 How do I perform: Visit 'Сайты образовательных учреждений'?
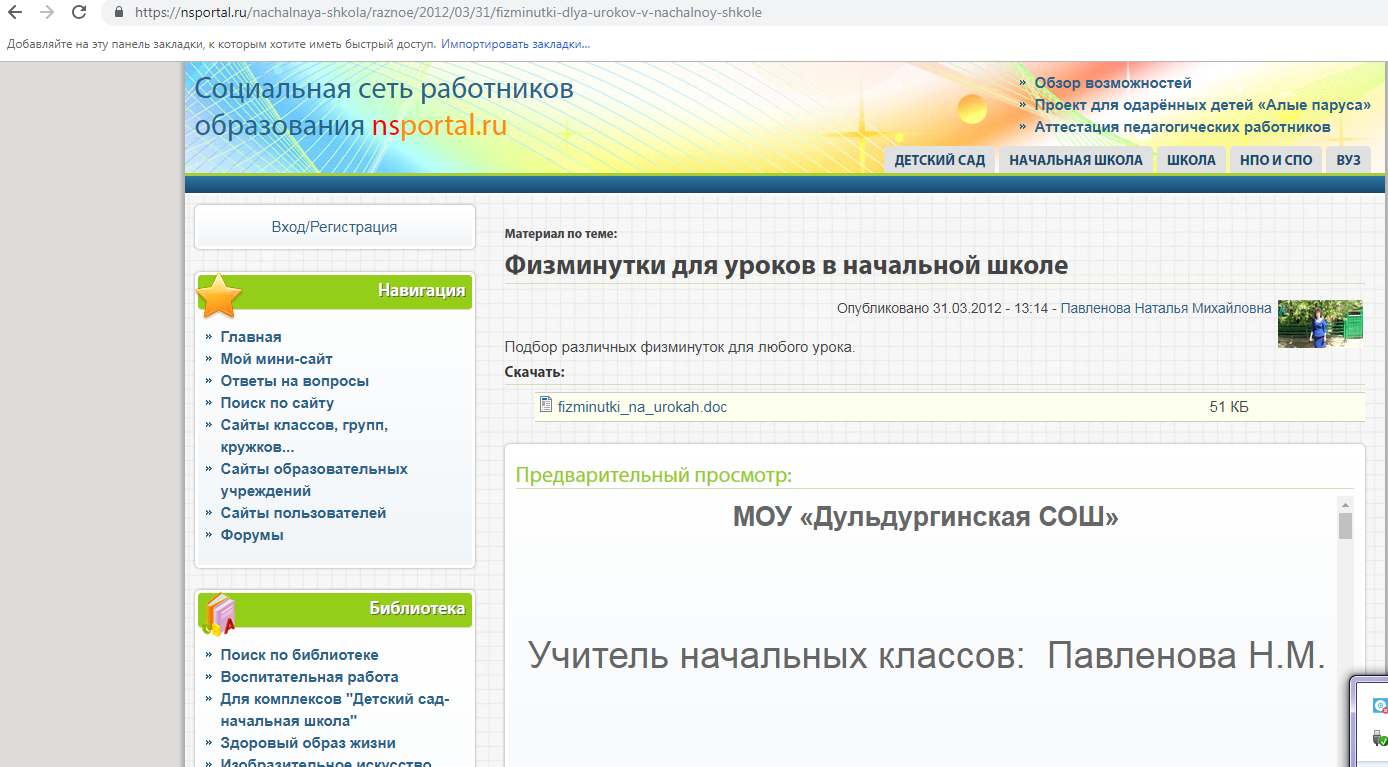coord(314,480)
